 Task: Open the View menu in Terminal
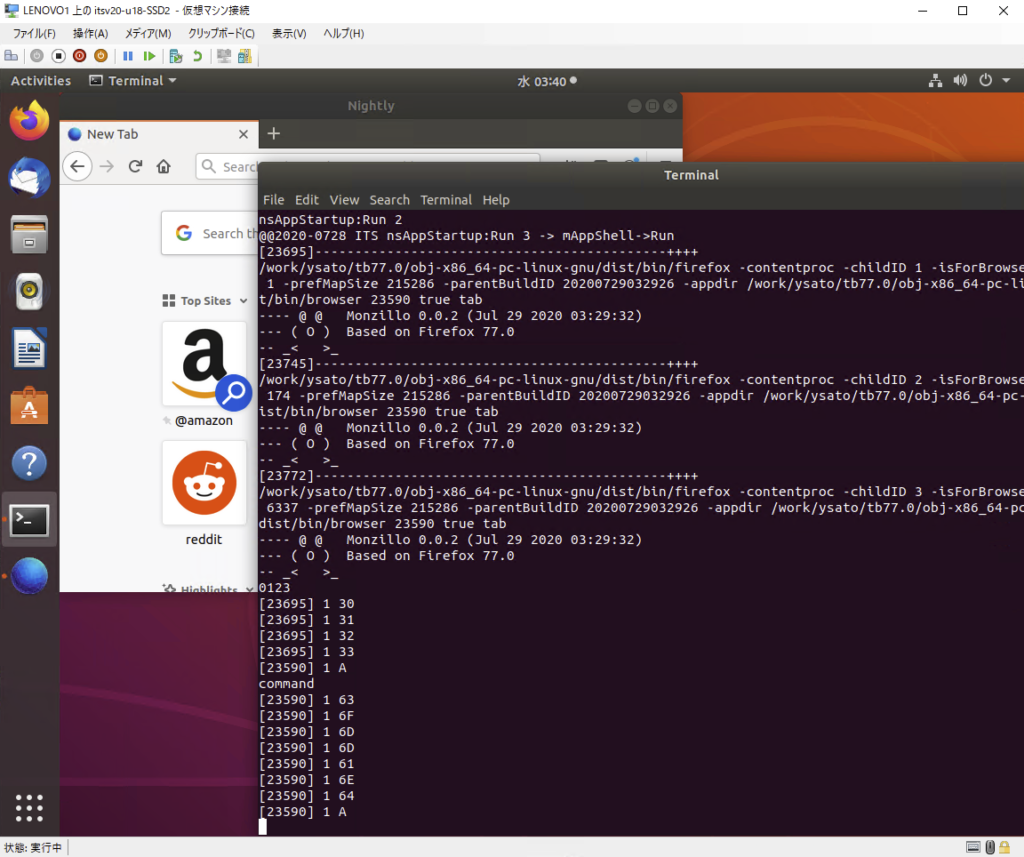(344, 200)
